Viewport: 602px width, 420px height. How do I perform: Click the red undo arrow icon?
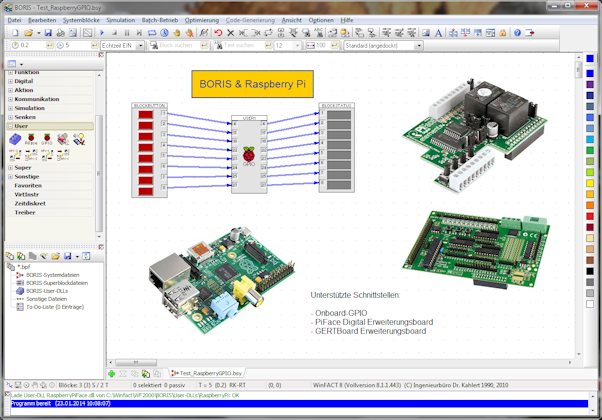(x=218, y=33)
